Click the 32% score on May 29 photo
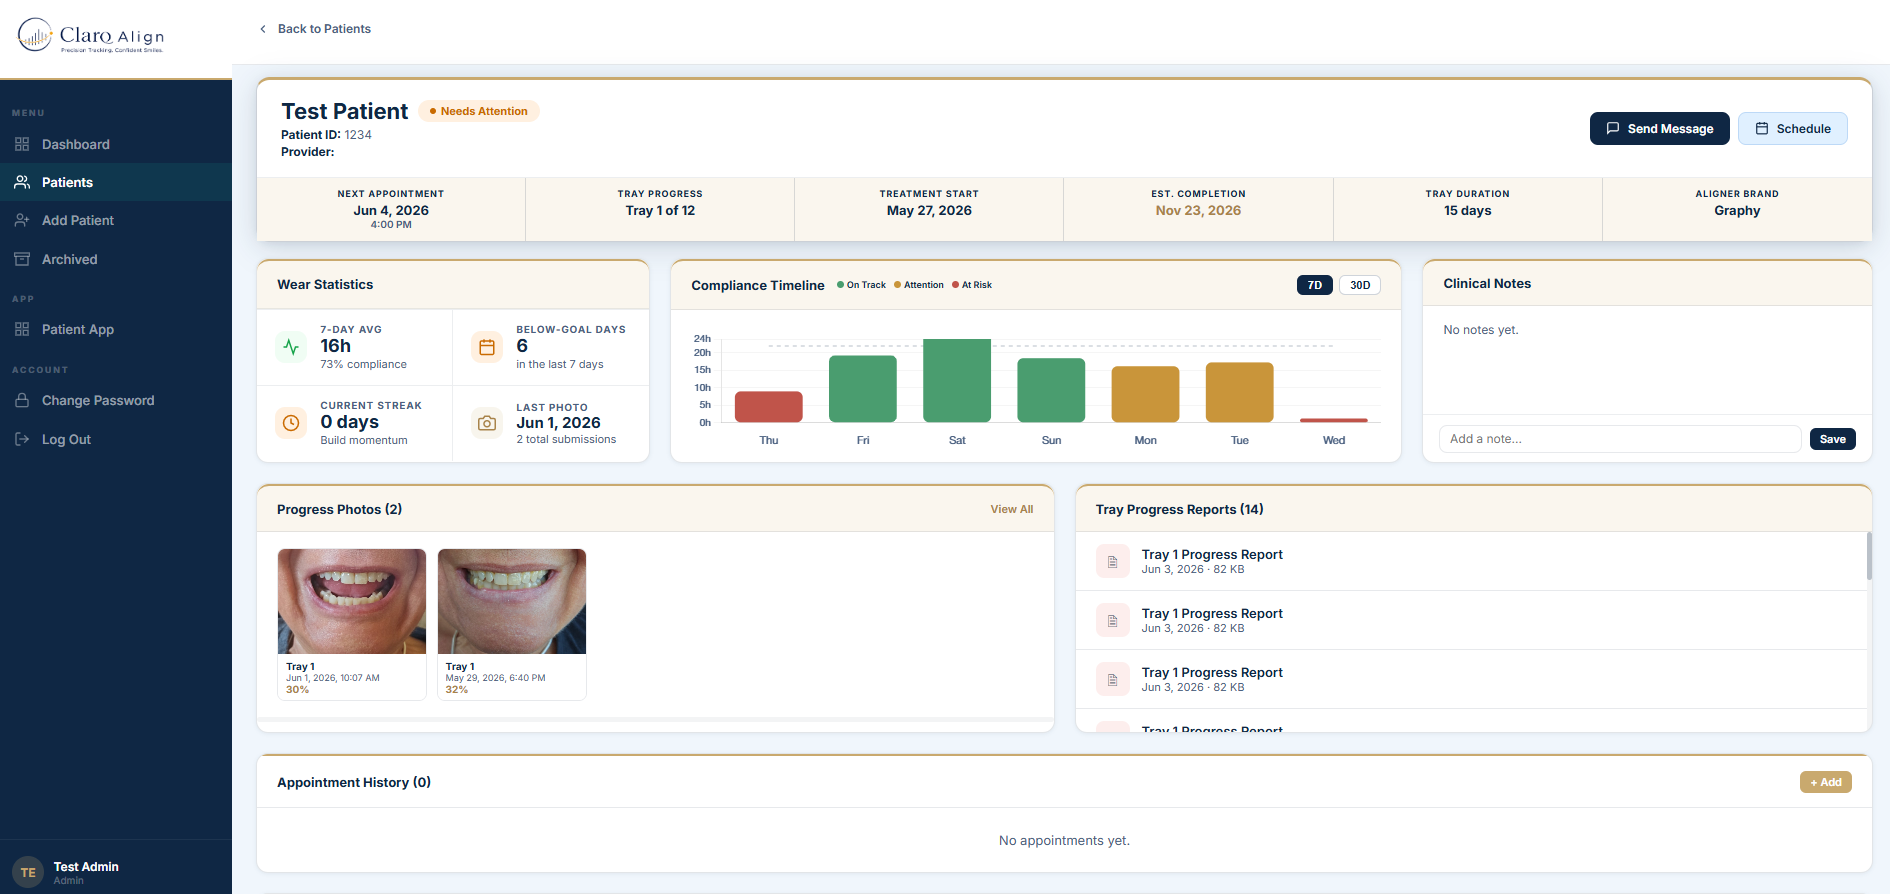 tap(457, 690)
